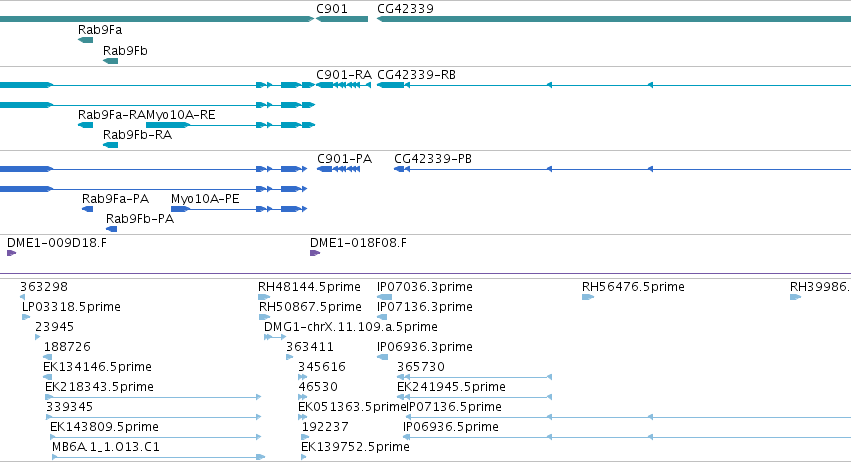Image resolution: width=851 pixels, height=462 pixels.
Task: Open the CG42339-RB transcript label
Action: point(416,75)
